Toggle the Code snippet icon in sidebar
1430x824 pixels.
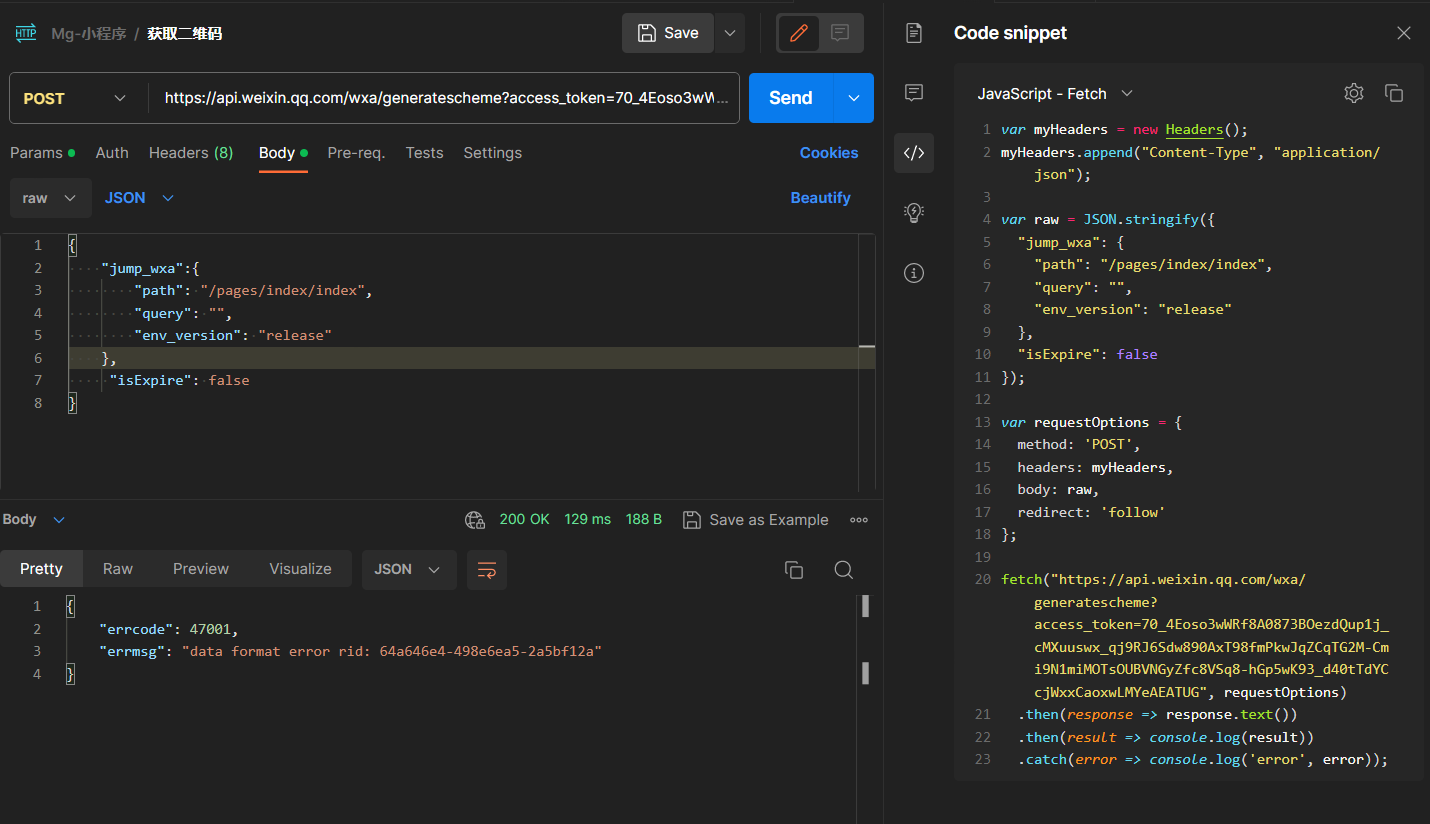[x=913, y=153]
